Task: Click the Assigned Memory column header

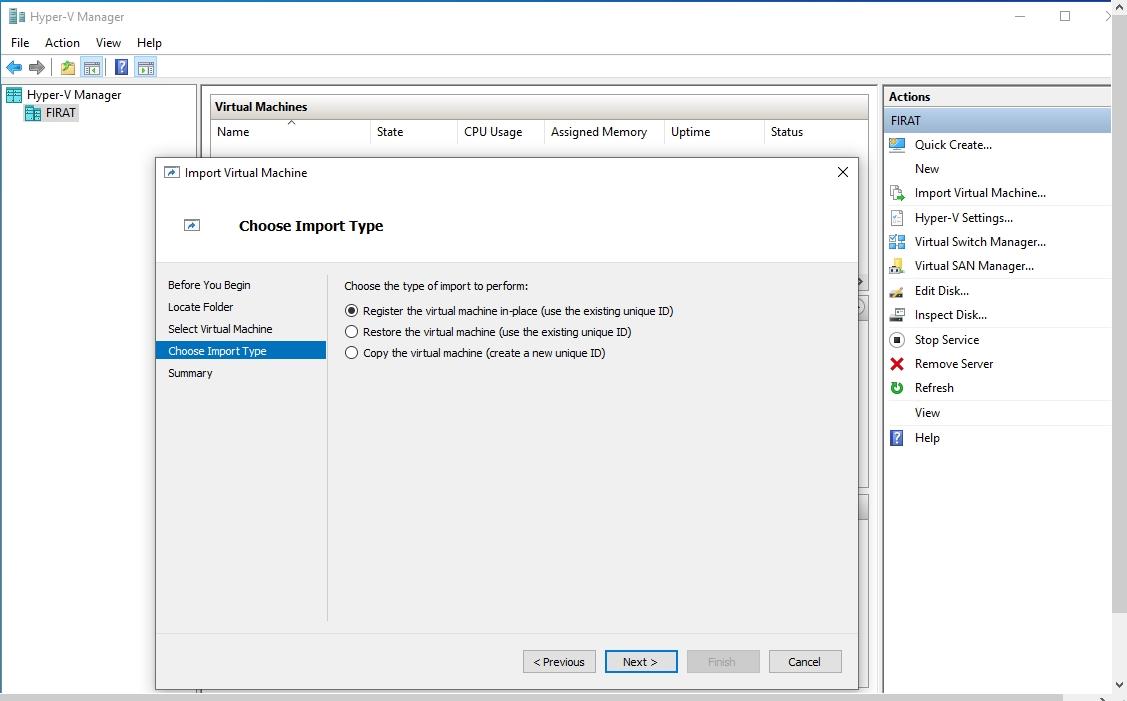Action: [604, 132]
